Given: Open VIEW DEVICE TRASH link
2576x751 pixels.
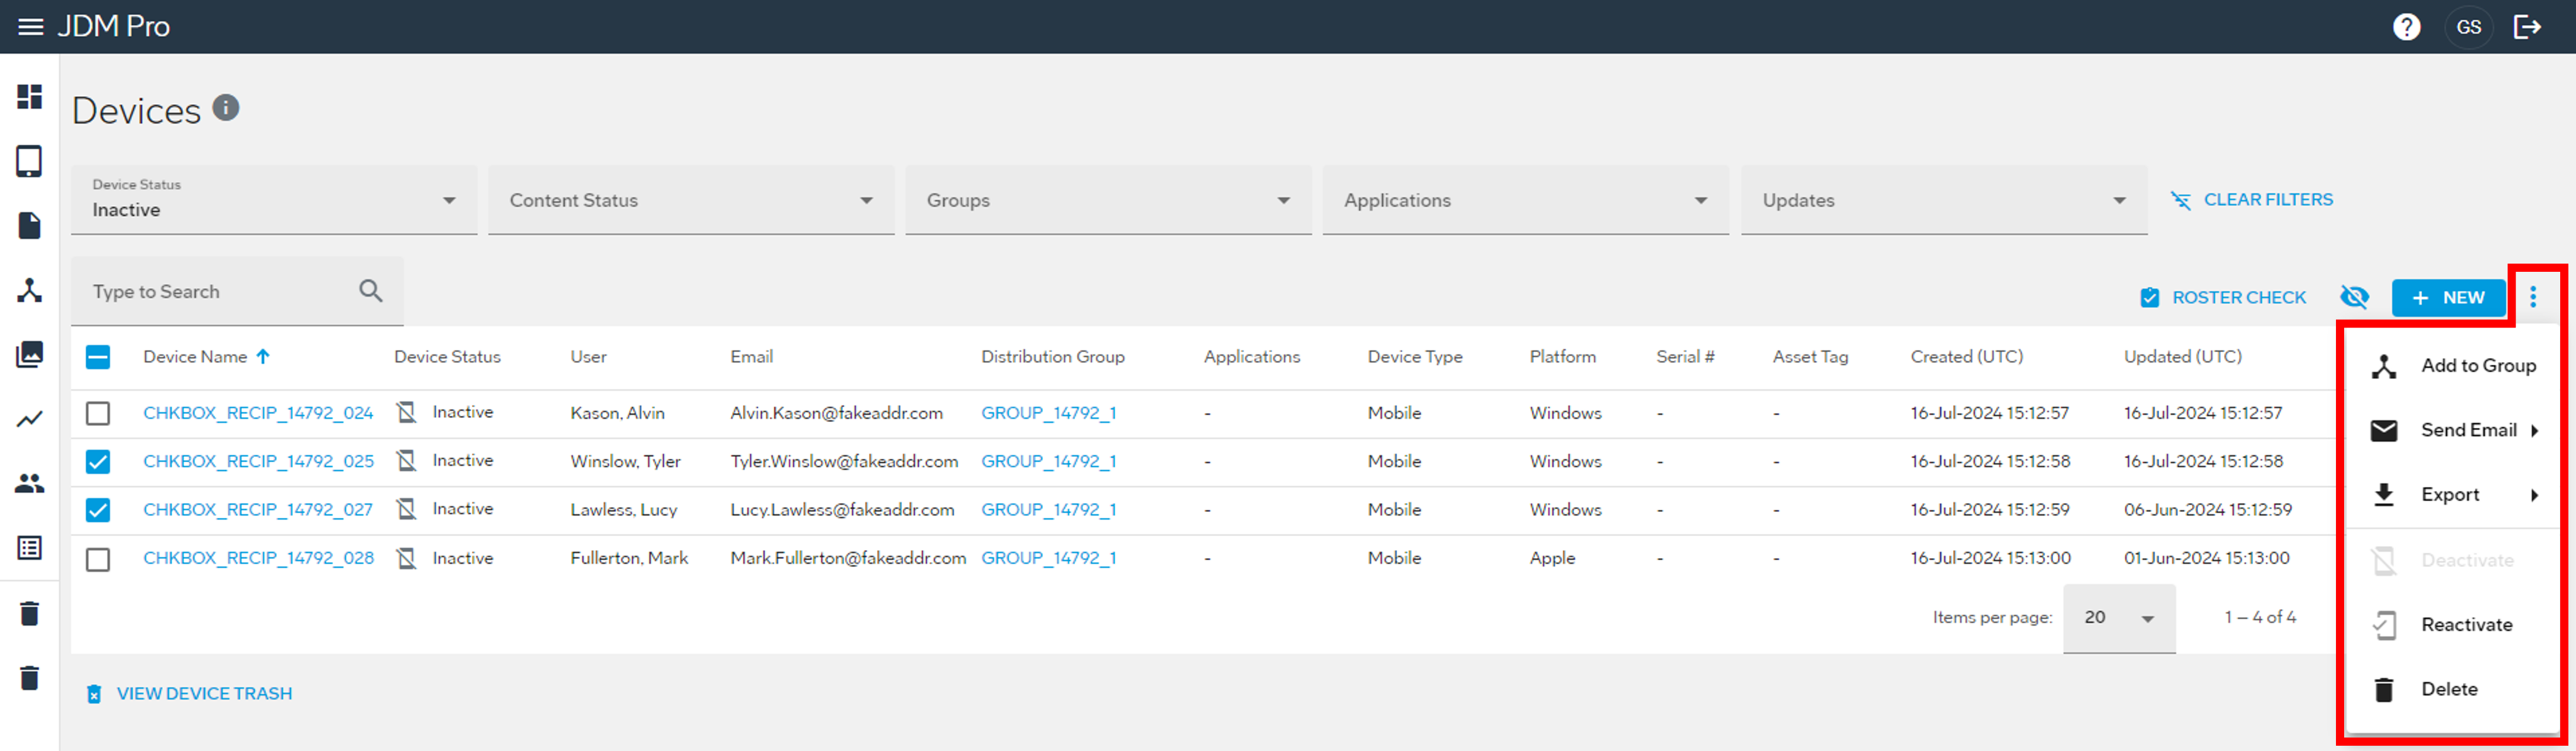Looking at the screenshot, I should click(x=189, y=693).
